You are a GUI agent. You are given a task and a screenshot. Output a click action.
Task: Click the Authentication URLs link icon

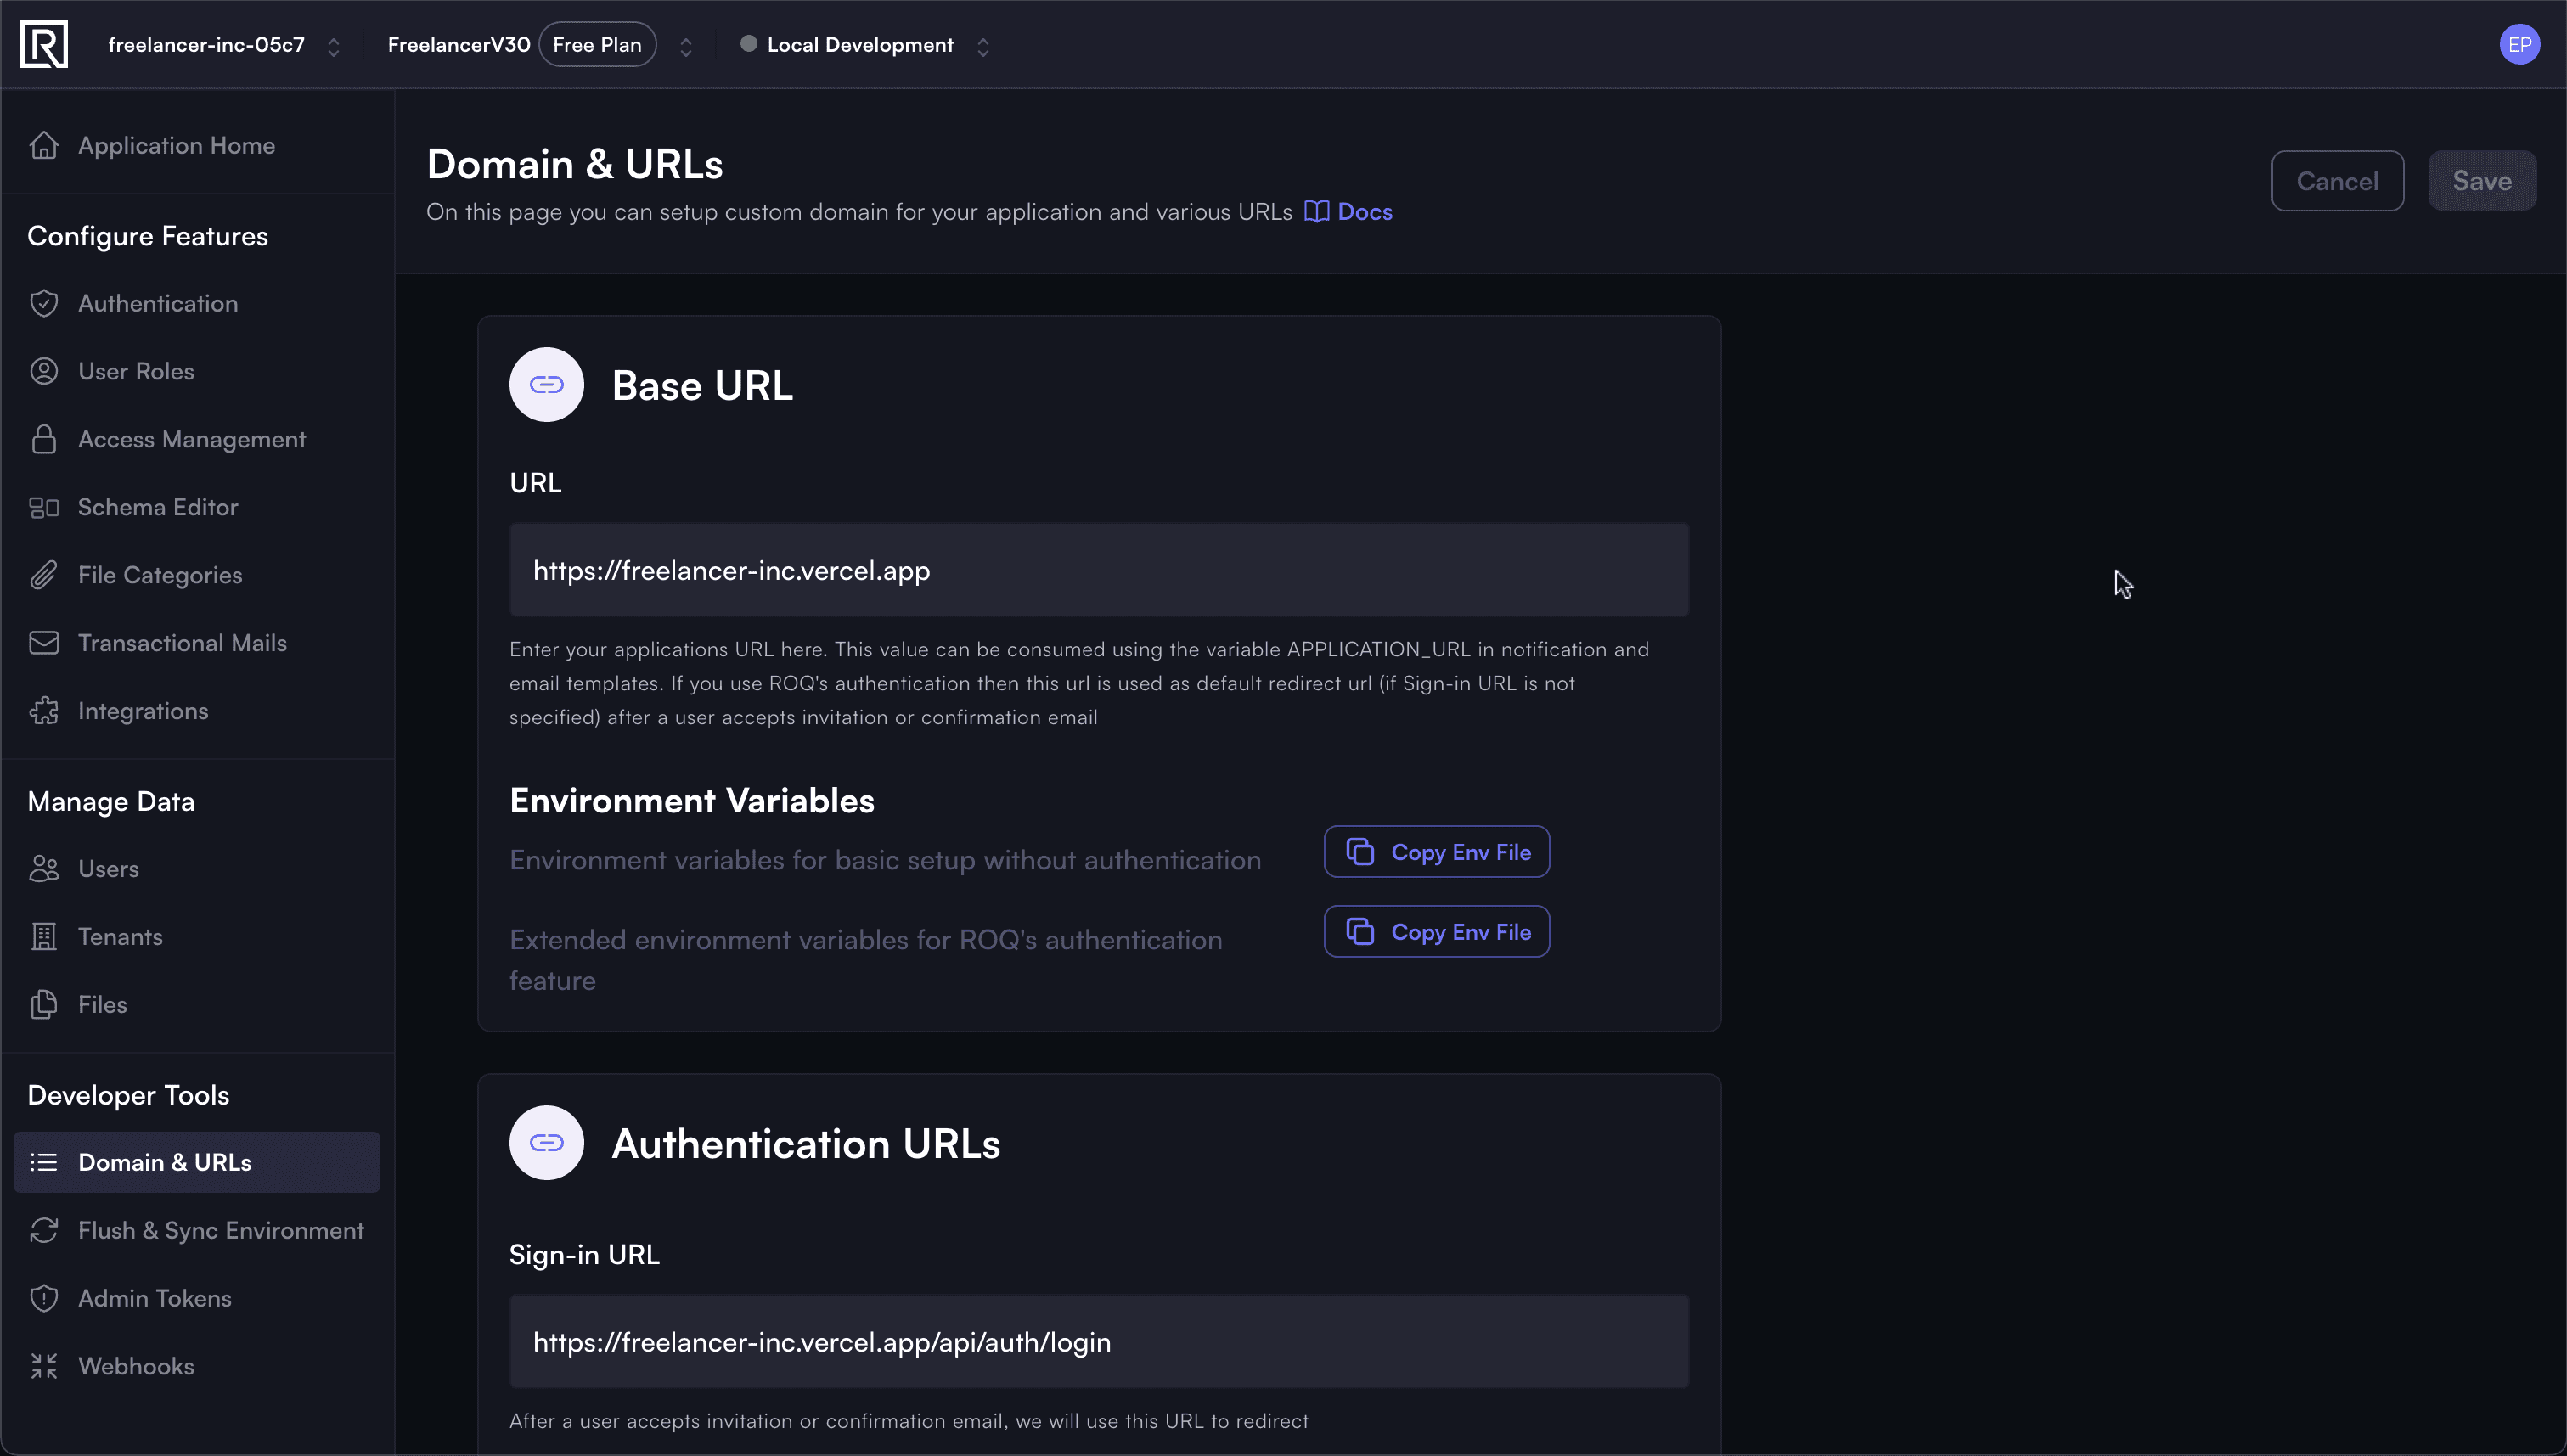(x=546, y=1142)
